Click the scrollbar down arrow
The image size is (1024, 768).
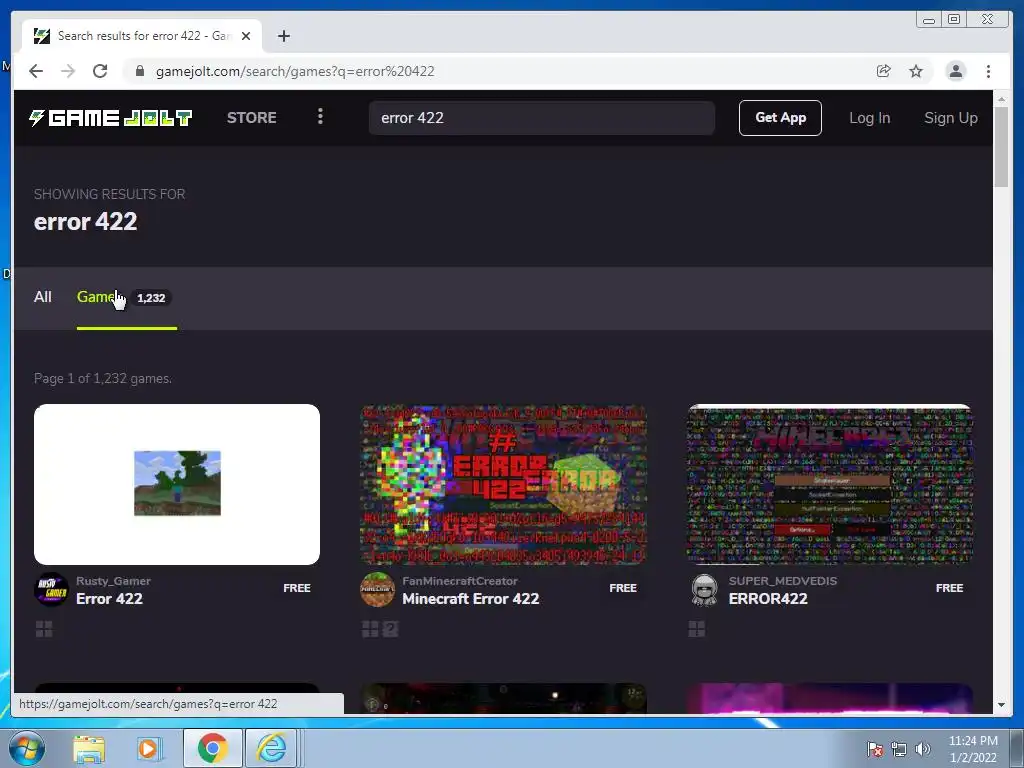coord(1001,705)
